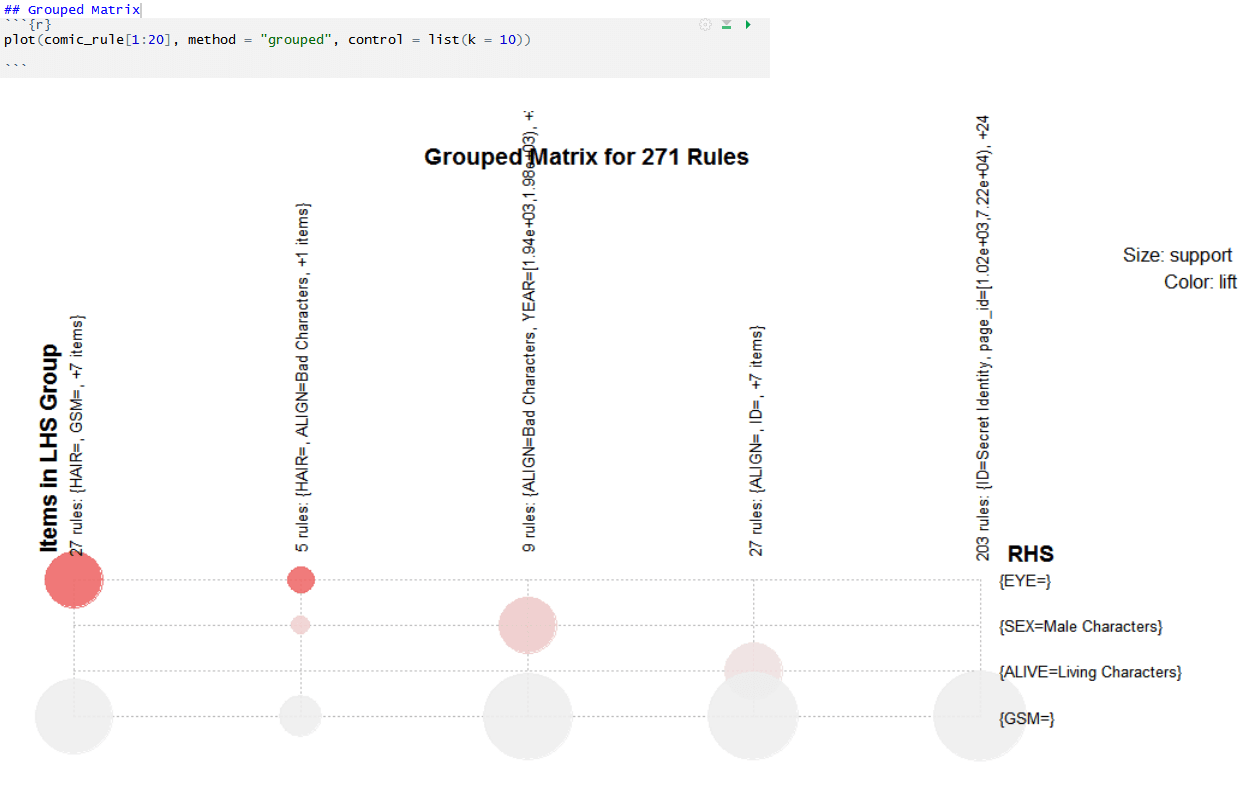Click the '## Grouped Matrix' heading line
The width and height of the screenshot is (1245, 789).
[72, 9]
